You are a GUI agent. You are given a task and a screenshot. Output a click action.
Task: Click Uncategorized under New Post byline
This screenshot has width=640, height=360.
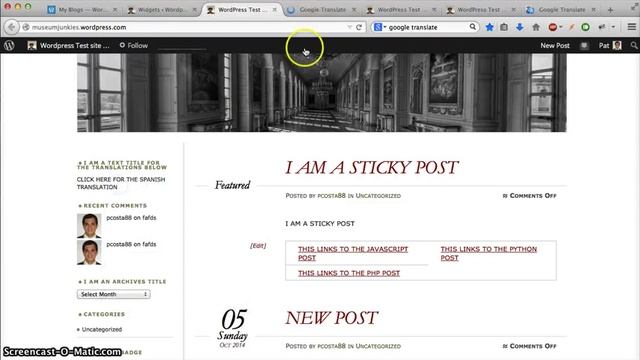coord(378,346)
